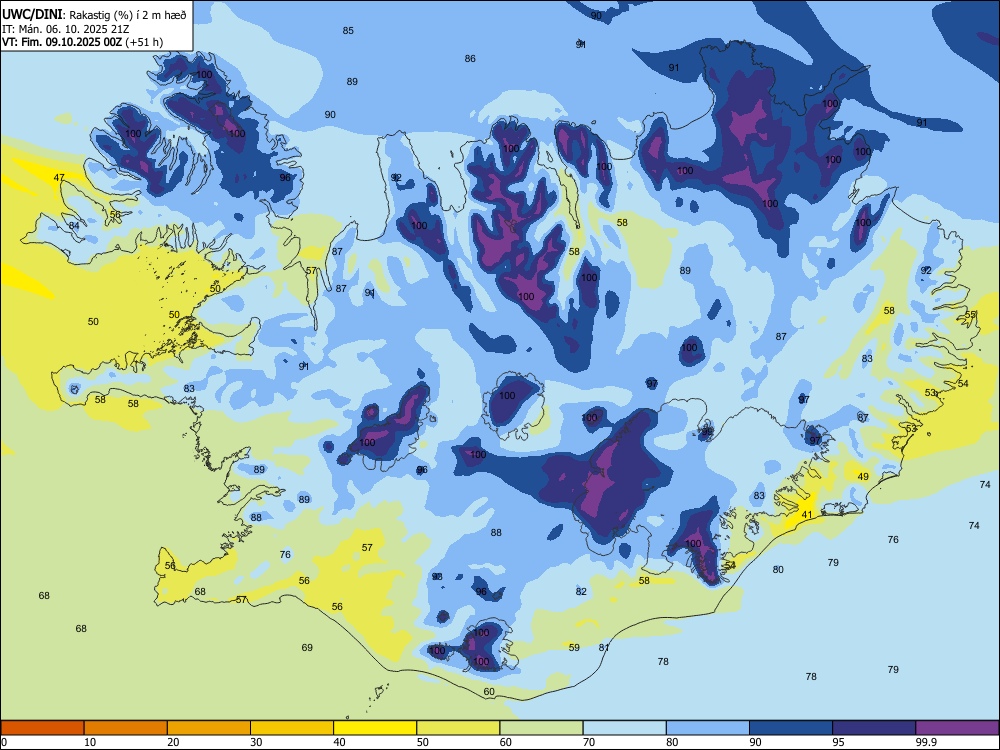Click the legend scale label '95'
The image size is (1000, 750).
(839, 742)
